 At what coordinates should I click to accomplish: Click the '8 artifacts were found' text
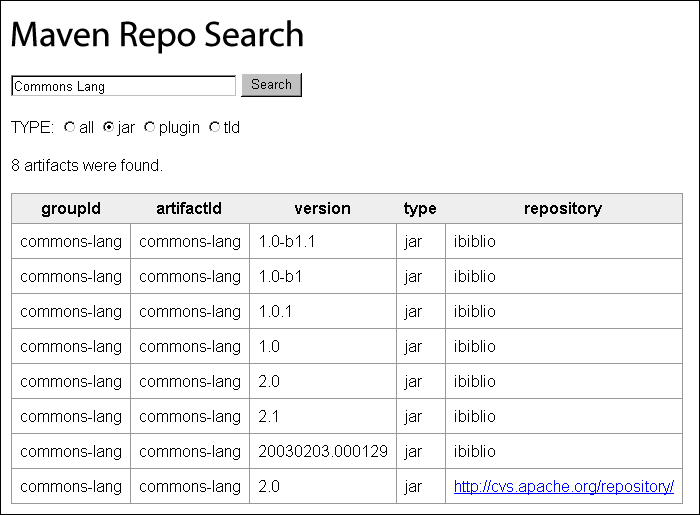click(87, 166)
